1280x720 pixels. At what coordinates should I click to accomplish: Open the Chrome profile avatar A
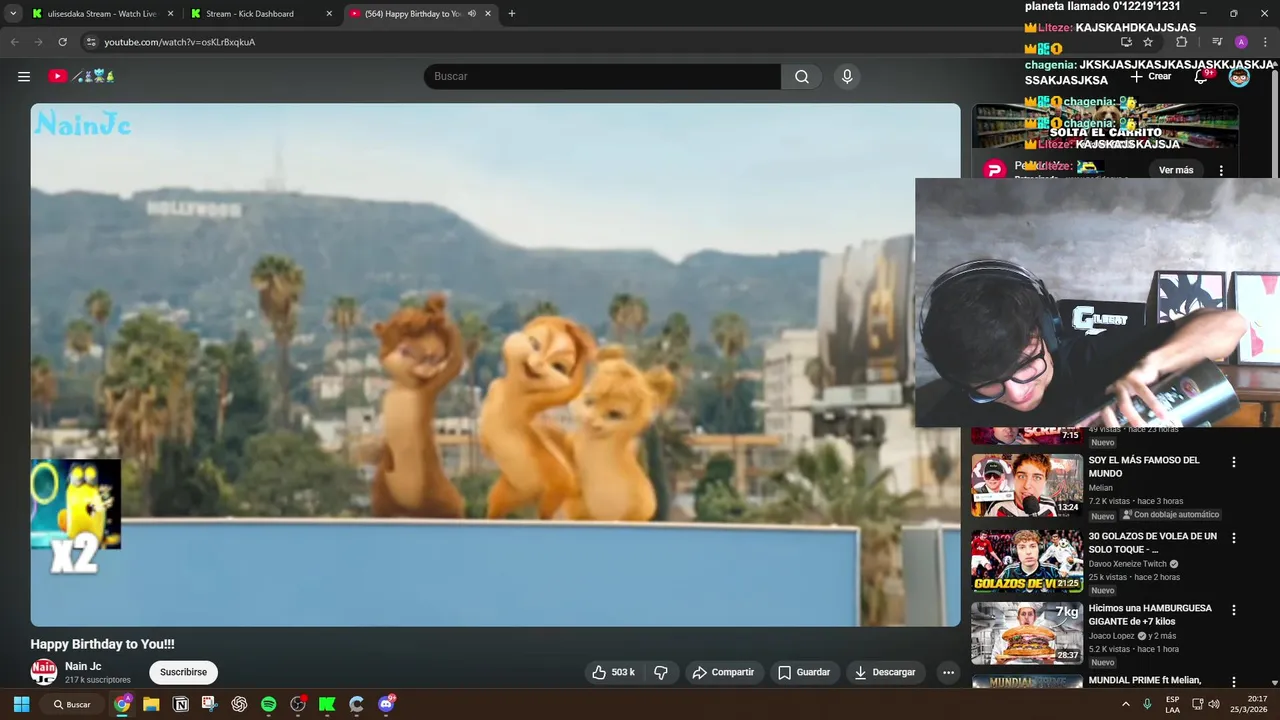tap(1241, 42)
